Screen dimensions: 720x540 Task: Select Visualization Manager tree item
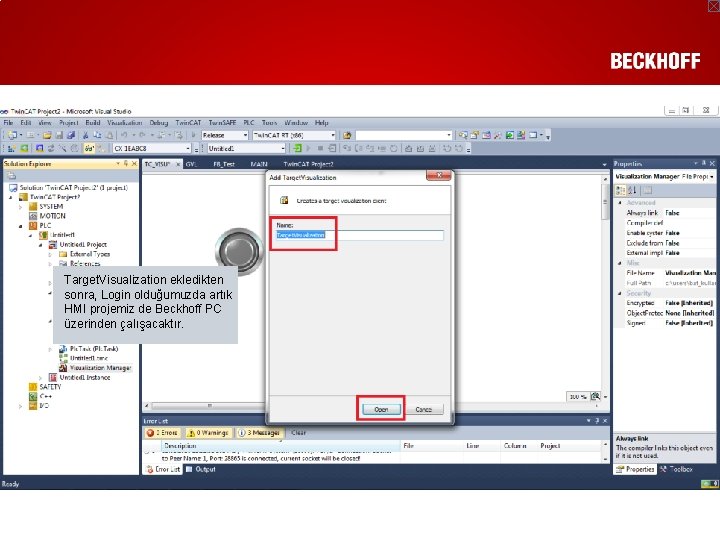pyautogui.click(x=100, y=368)
